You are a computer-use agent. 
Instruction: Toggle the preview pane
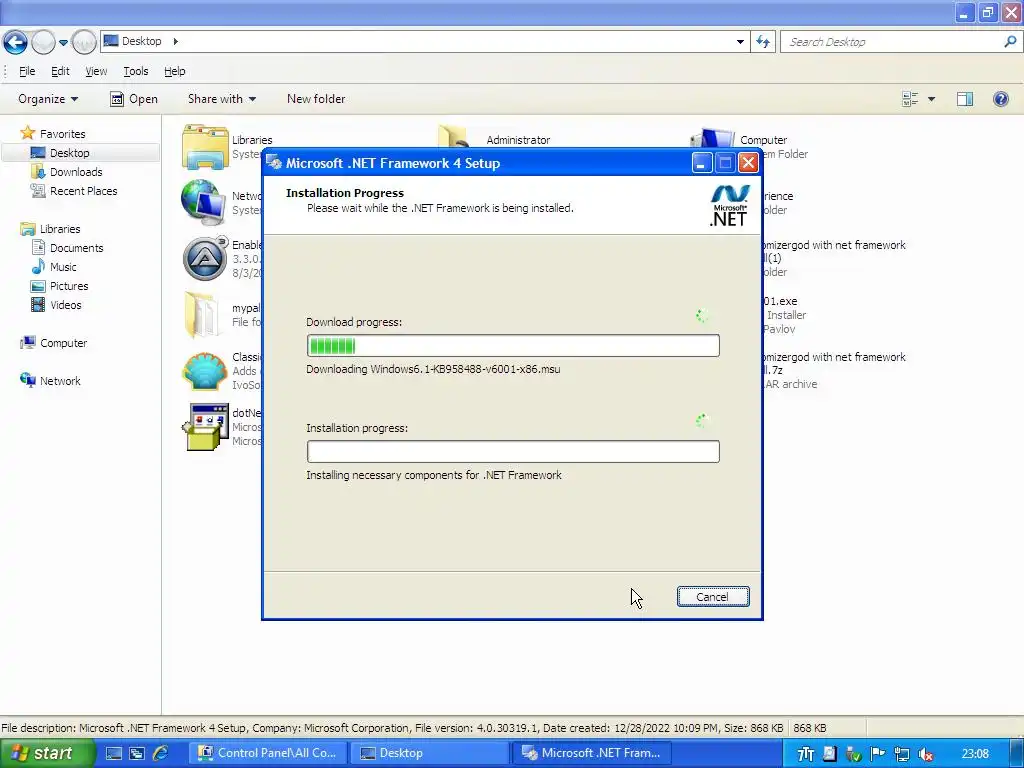coord(965,99)
